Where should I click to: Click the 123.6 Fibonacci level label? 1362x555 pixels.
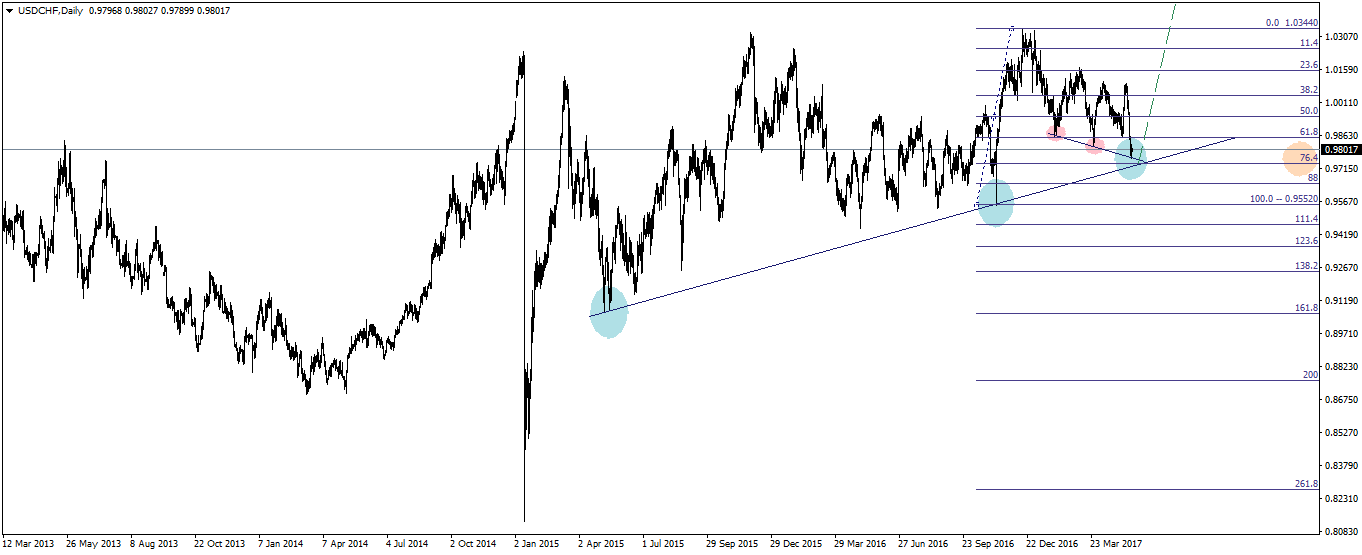click(1306, 241)
